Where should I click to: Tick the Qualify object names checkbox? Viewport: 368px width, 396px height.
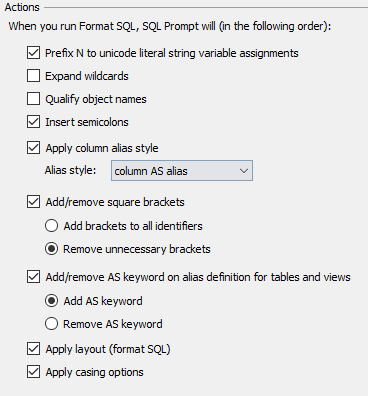[33, 99]
